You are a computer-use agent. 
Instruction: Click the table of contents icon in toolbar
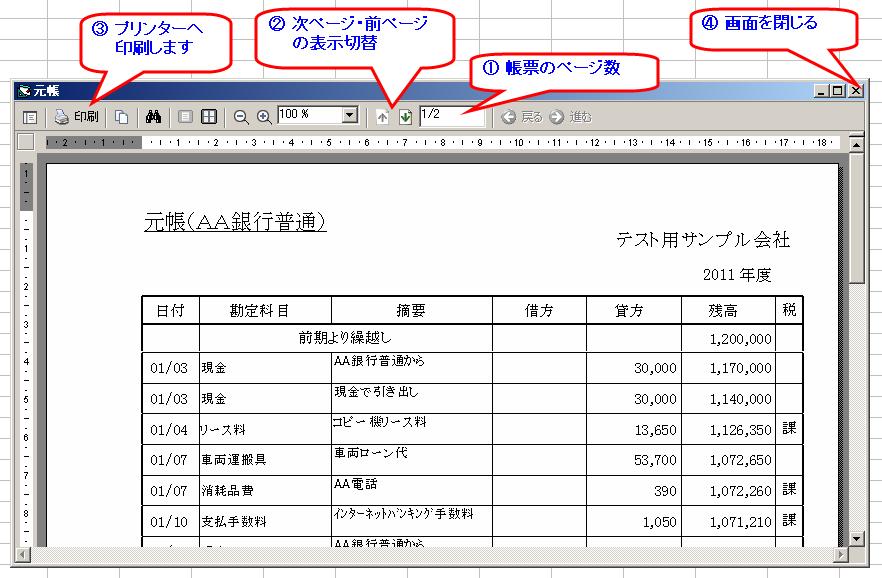pyautogui.click(x=30, y=117)
